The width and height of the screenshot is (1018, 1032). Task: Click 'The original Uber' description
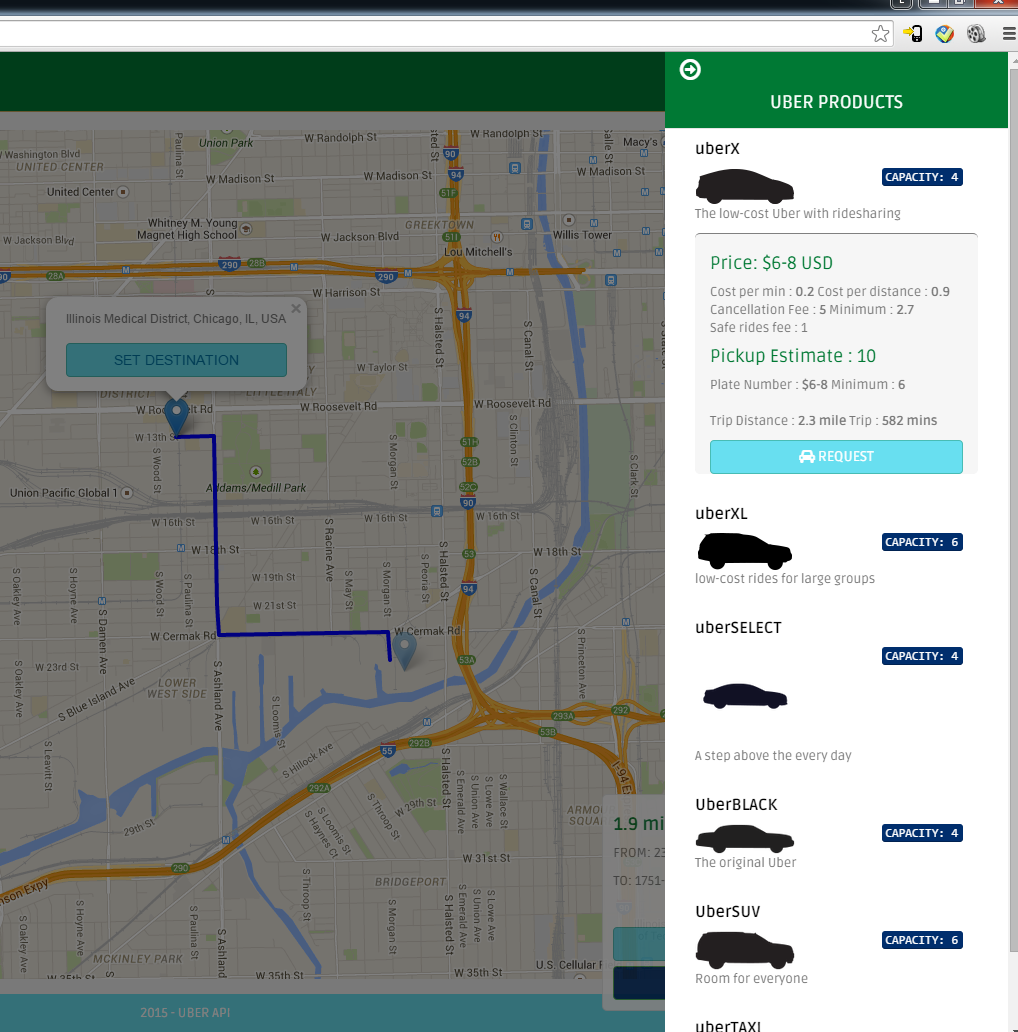(x=746, y=863)
